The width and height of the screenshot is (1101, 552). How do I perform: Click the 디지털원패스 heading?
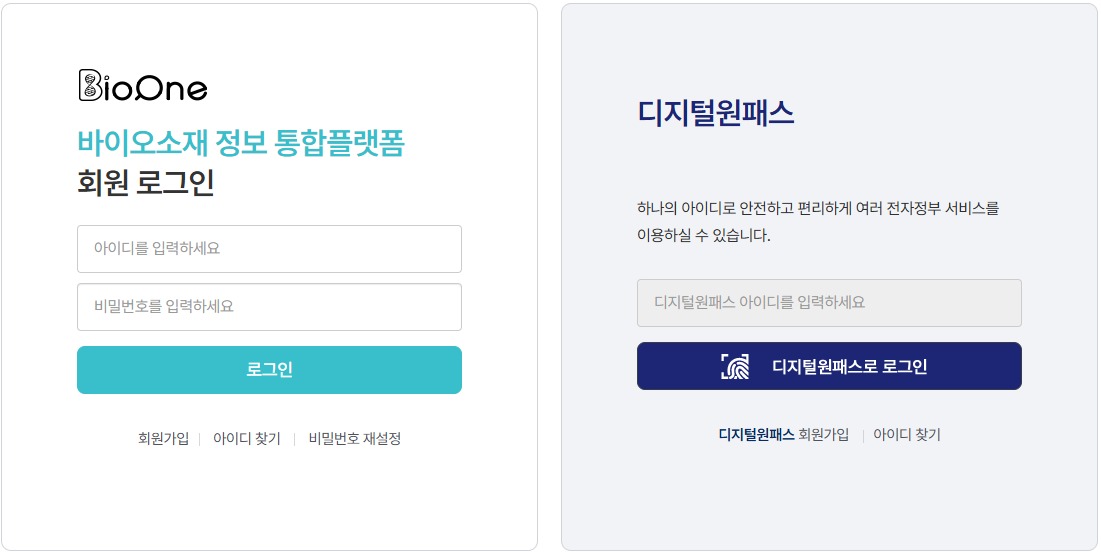715,113
